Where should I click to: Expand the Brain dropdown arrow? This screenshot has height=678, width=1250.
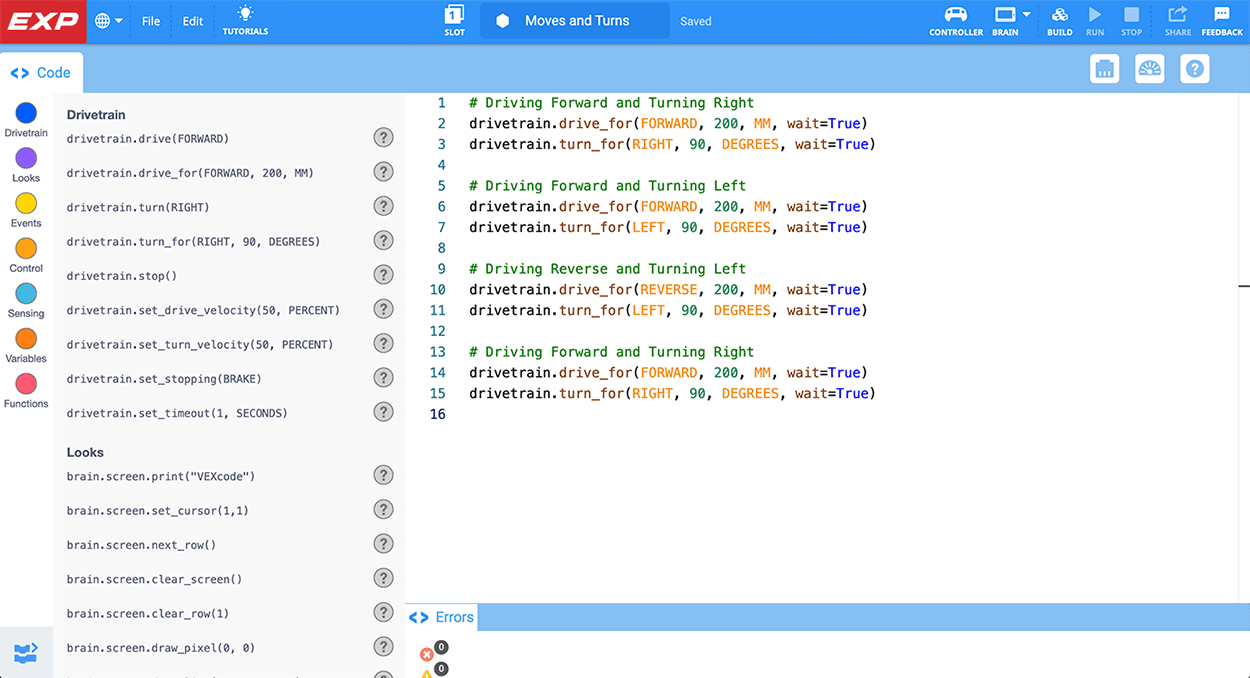click(1026, 15)
